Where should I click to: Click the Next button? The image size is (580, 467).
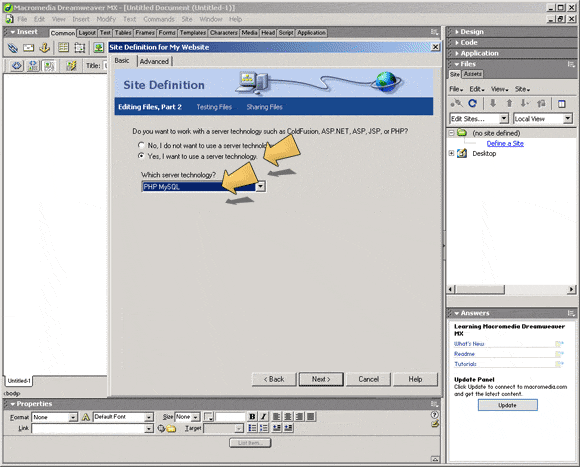pyautogui.click(x=321, y=379)
